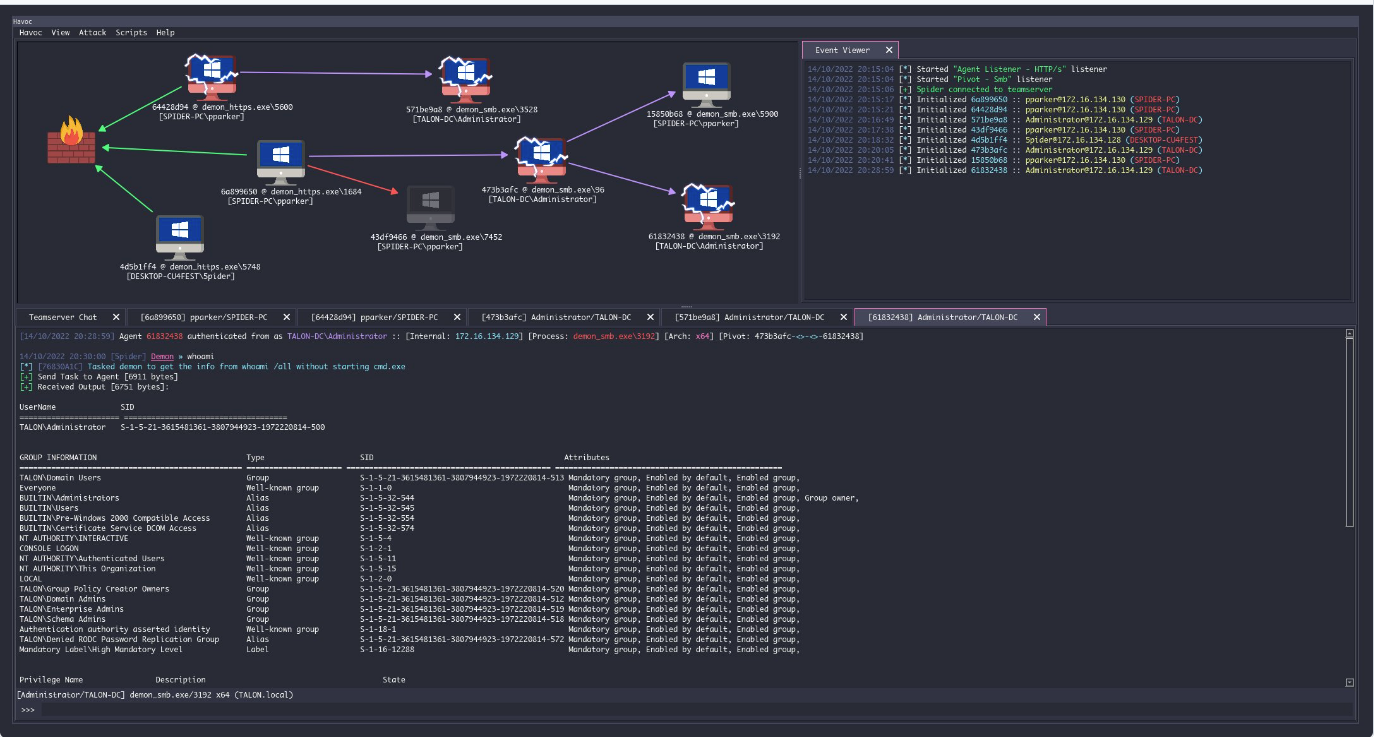Click the BUILTIN\Administrators group row
Screen dimensions: 1380x737
coord(440,498)
